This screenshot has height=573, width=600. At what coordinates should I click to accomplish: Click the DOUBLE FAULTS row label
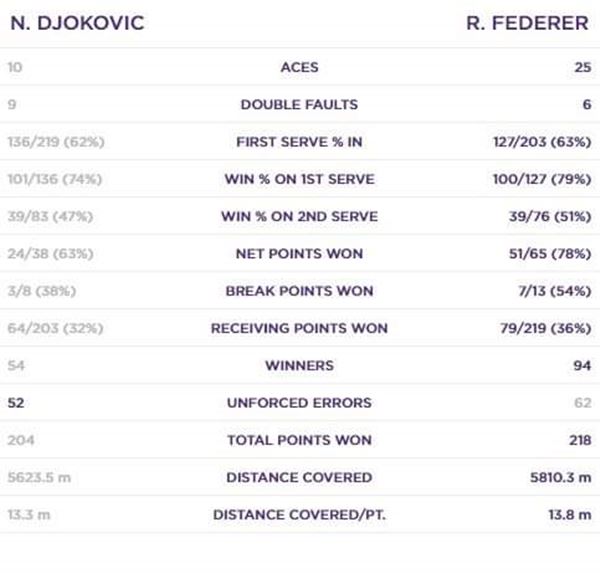pos(299,105)
